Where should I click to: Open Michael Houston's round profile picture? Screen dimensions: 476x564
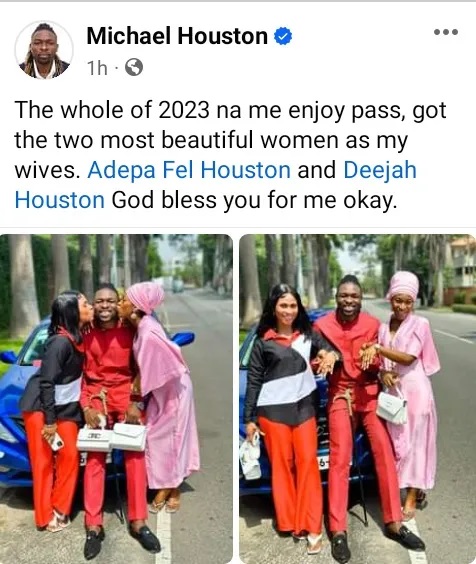pos(44,50)
